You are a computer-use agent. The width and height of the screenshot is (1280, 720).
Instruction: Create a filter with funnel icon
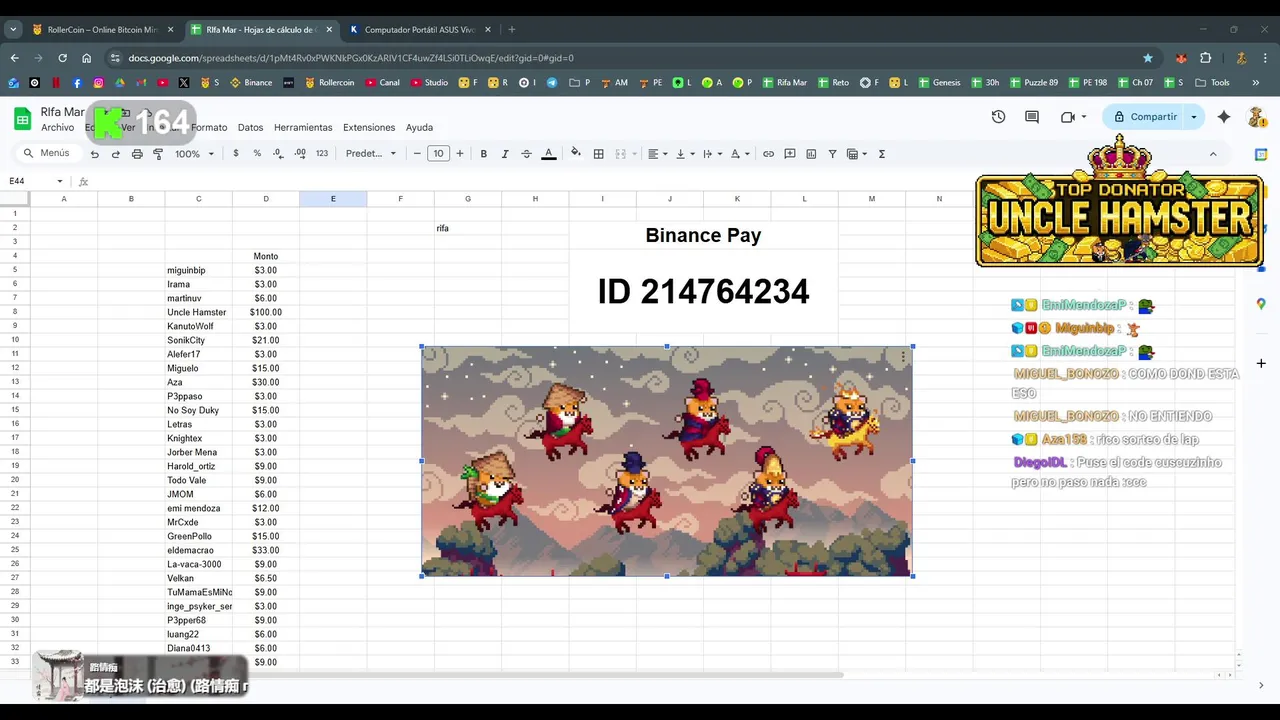(832, 154)
